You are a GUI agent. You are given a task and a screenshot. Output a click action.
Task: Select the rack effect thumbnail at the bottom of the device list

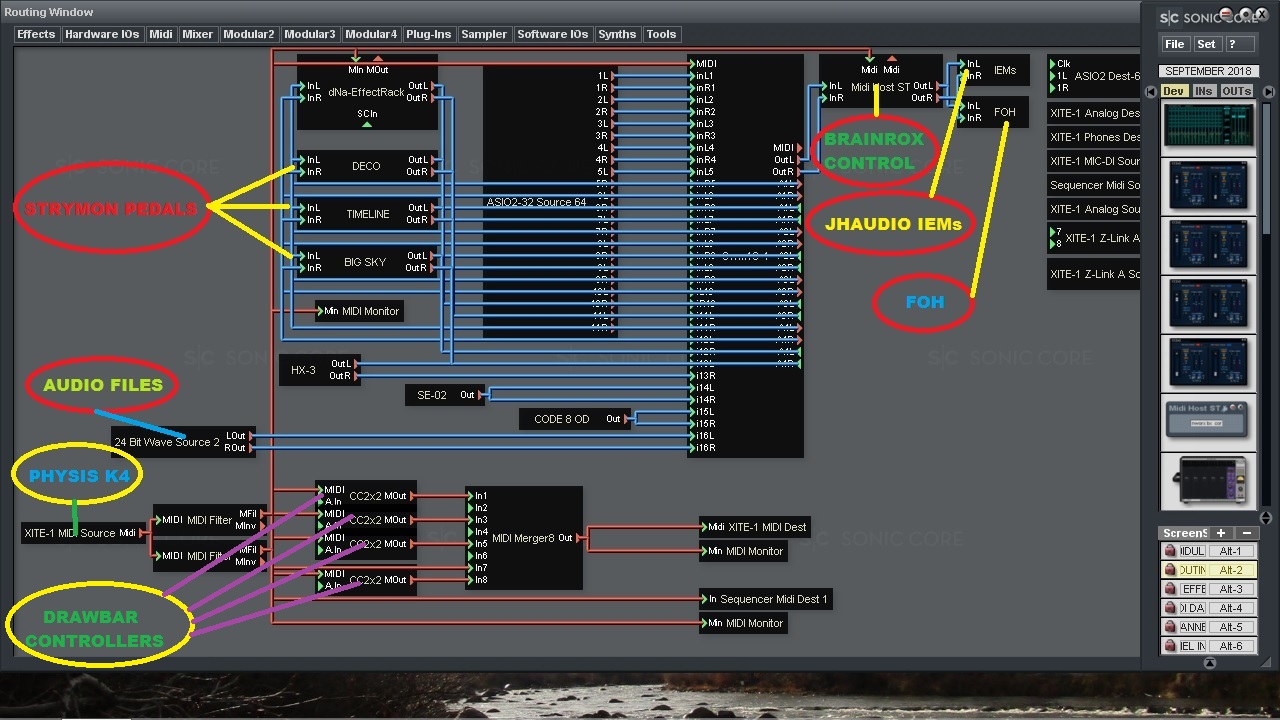pyautogui.click(x=1209, y=479)
